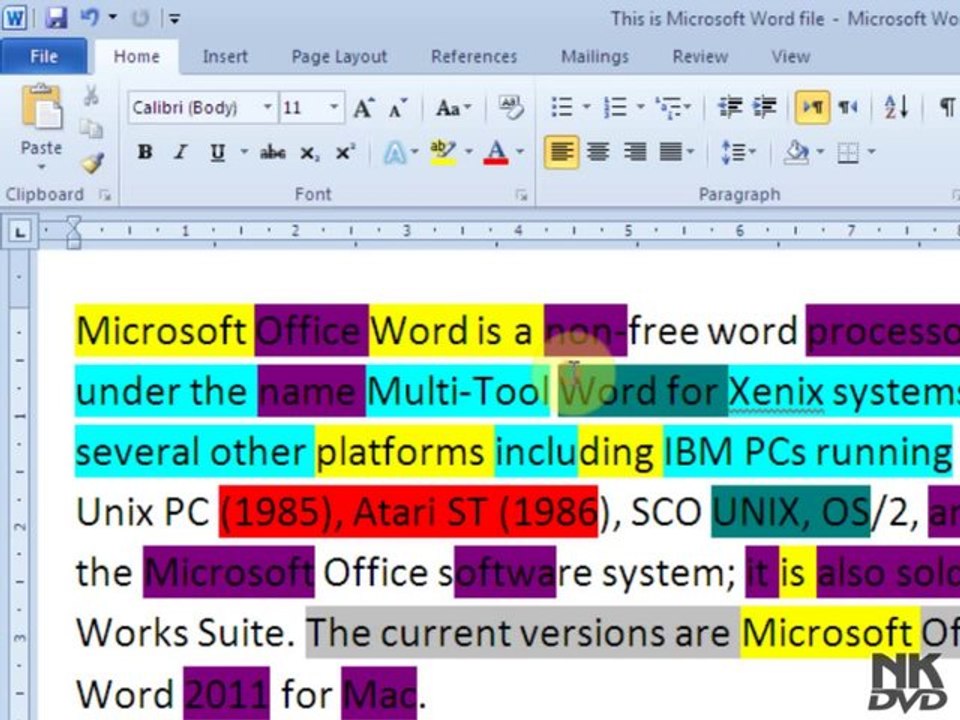Toggle italic formatting
This screenshot has height=720, width=960.
click(180, 152)
